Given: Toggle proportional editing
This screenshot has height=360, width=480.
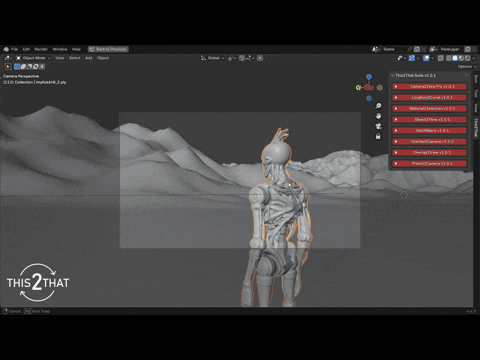Looking at the screenshot, I should pos(260,58).
